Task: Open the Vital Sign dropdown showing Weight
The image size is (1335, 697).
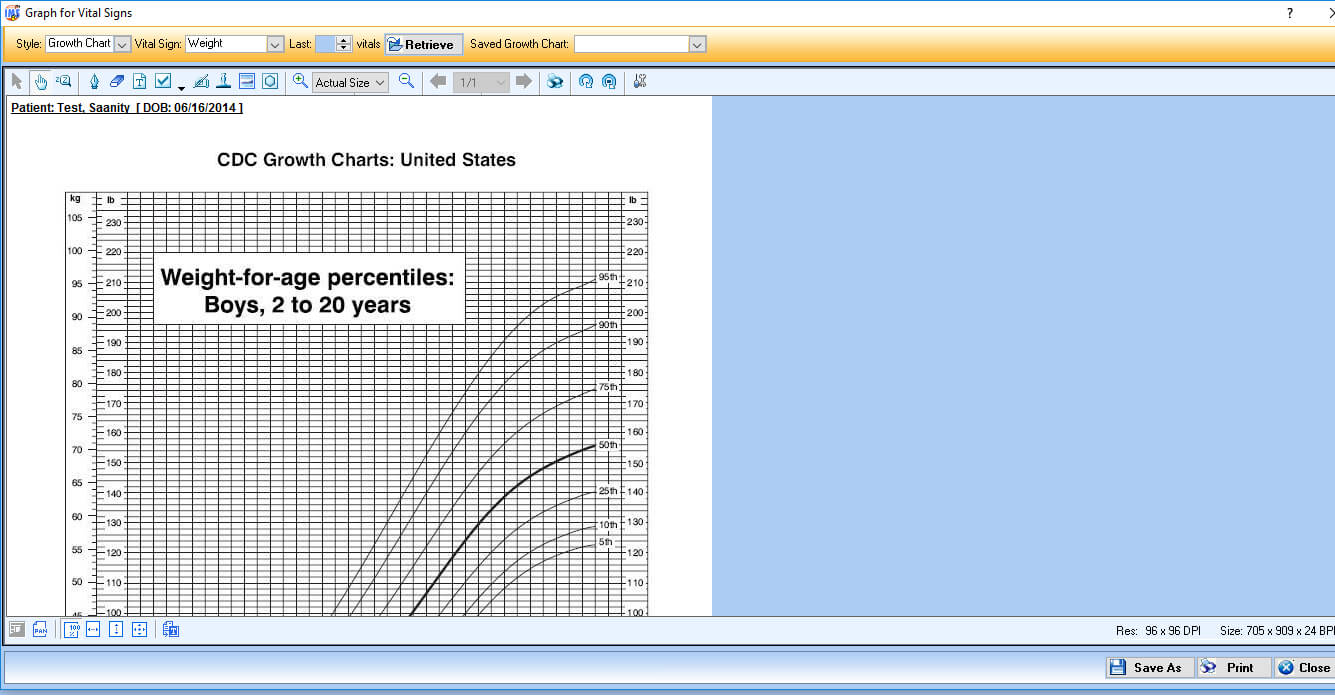Action: (x=272, y=44)
